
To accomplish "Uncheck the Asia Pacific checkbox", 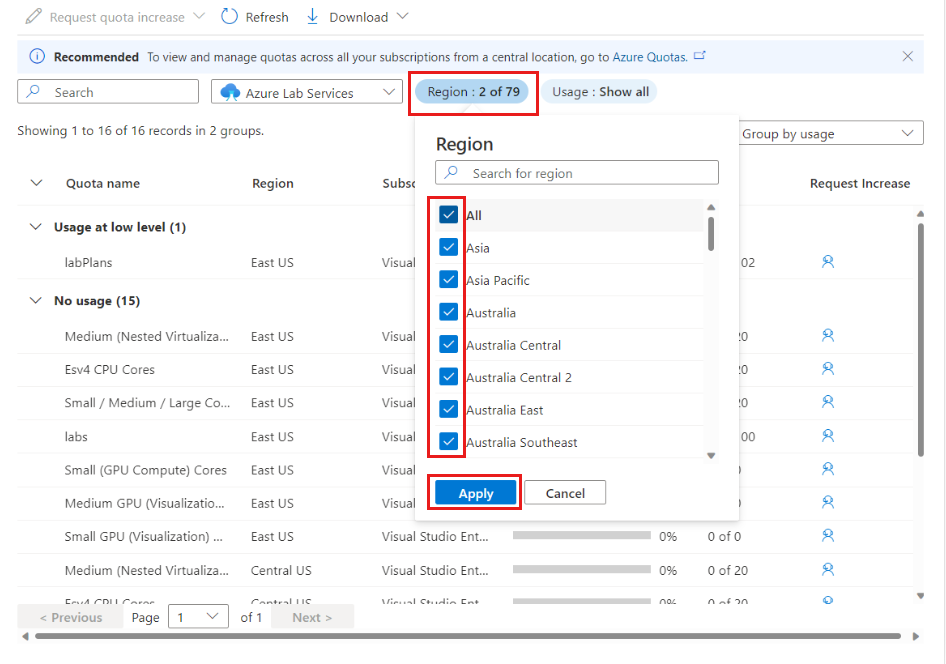I will click(x=448, y=280).
